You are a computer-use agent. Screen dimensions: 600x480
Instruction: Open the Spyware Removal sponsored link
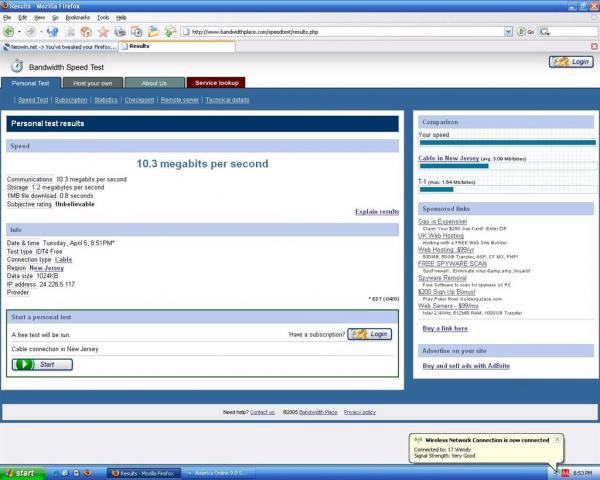[x=442, y=278]
